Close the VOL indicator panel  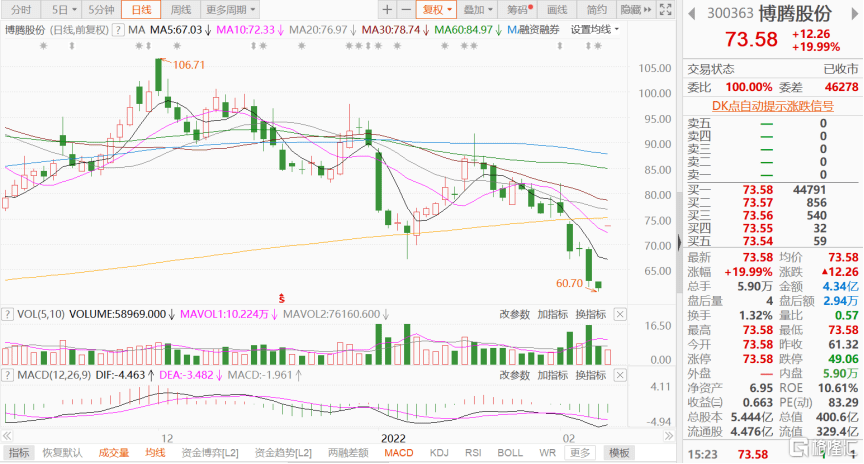coord(620,315)
